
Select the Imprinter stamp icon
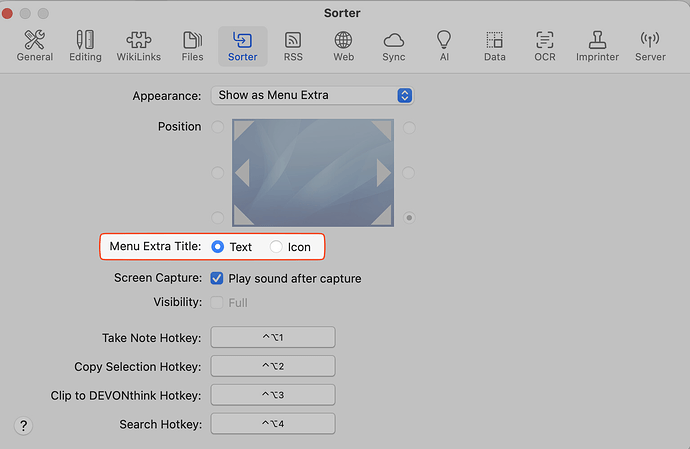pyautogui.click(x=597, y=45)
